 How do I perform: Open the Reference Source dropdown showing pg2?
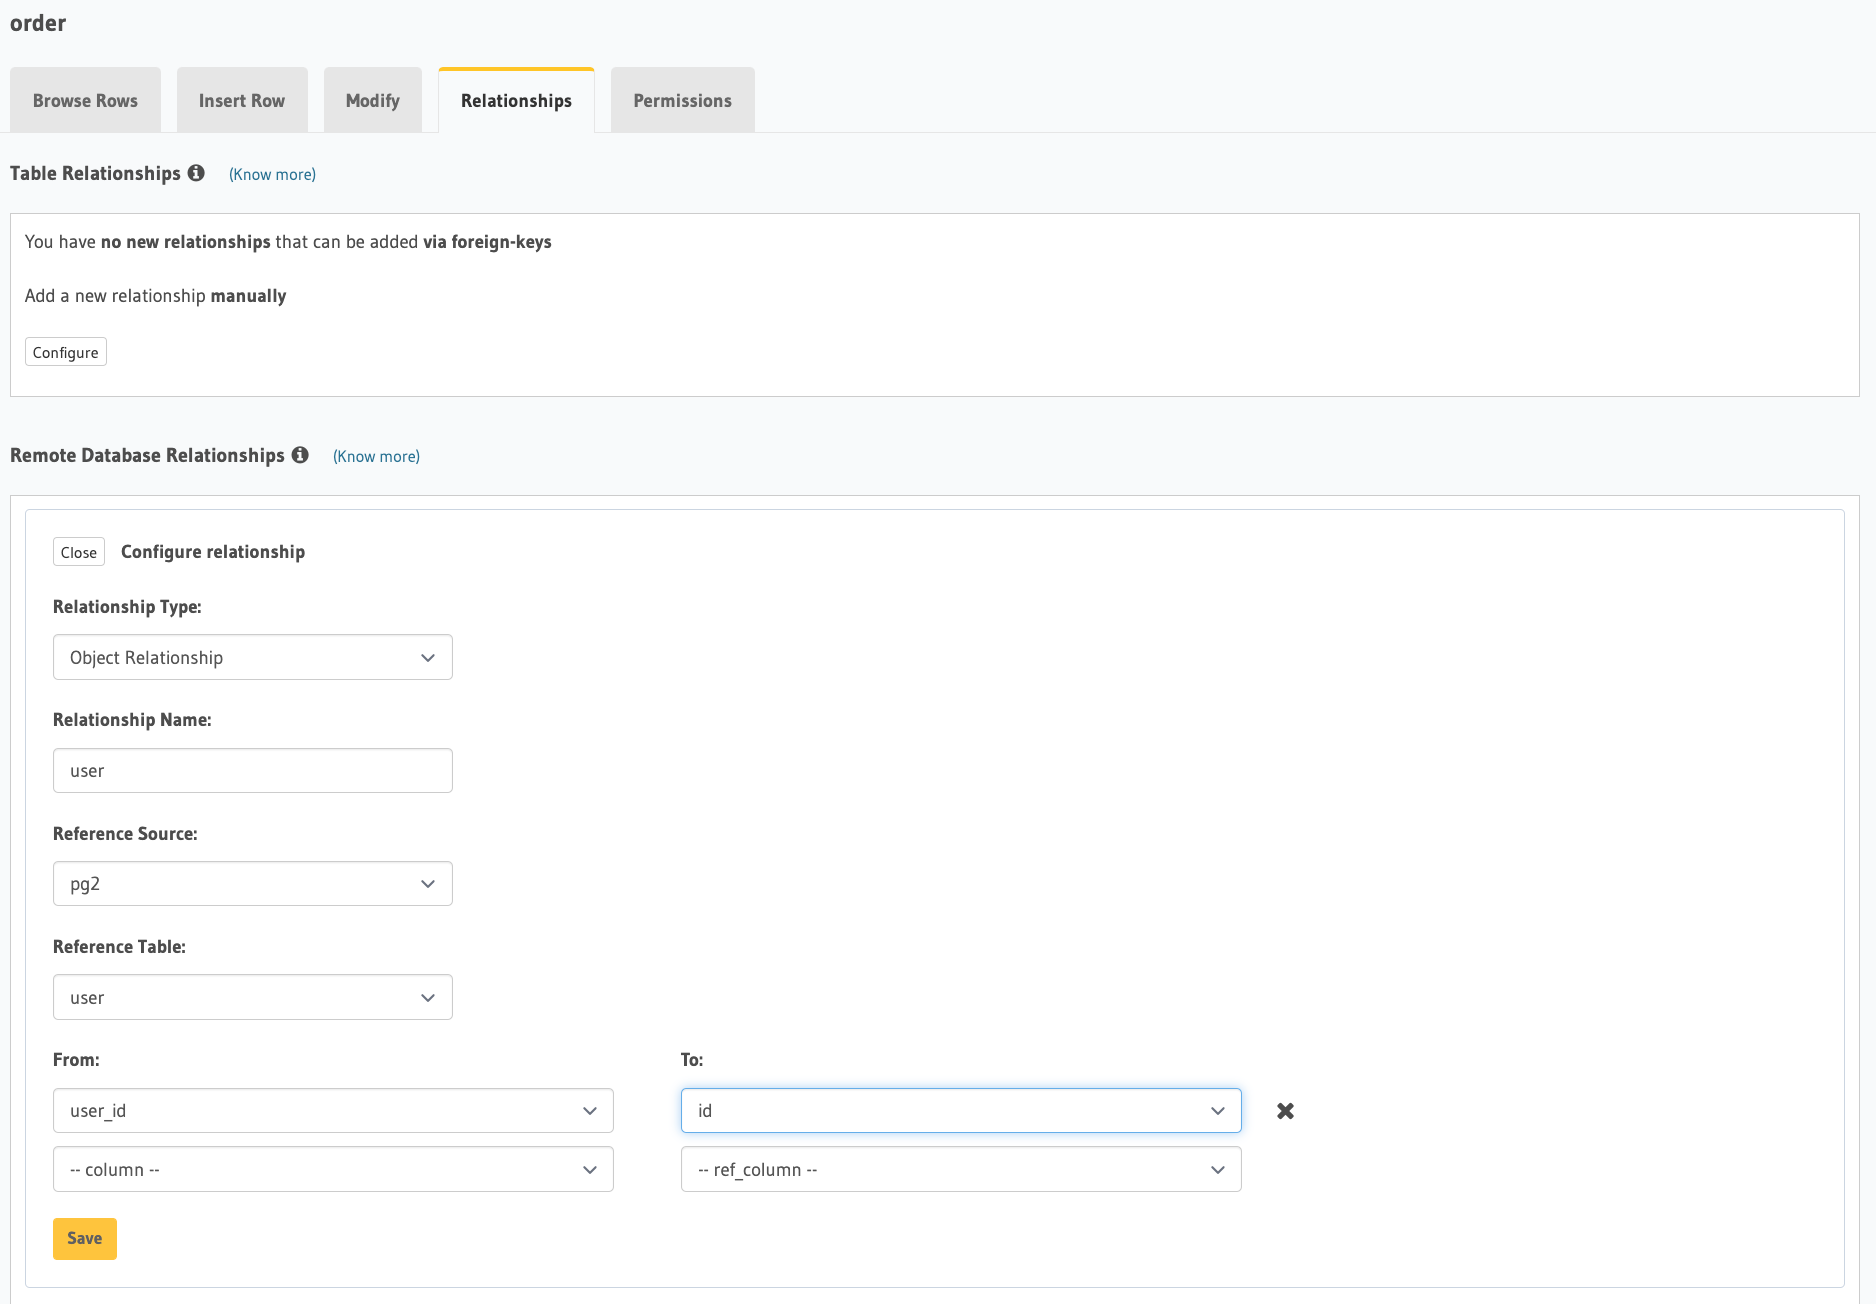252,883
